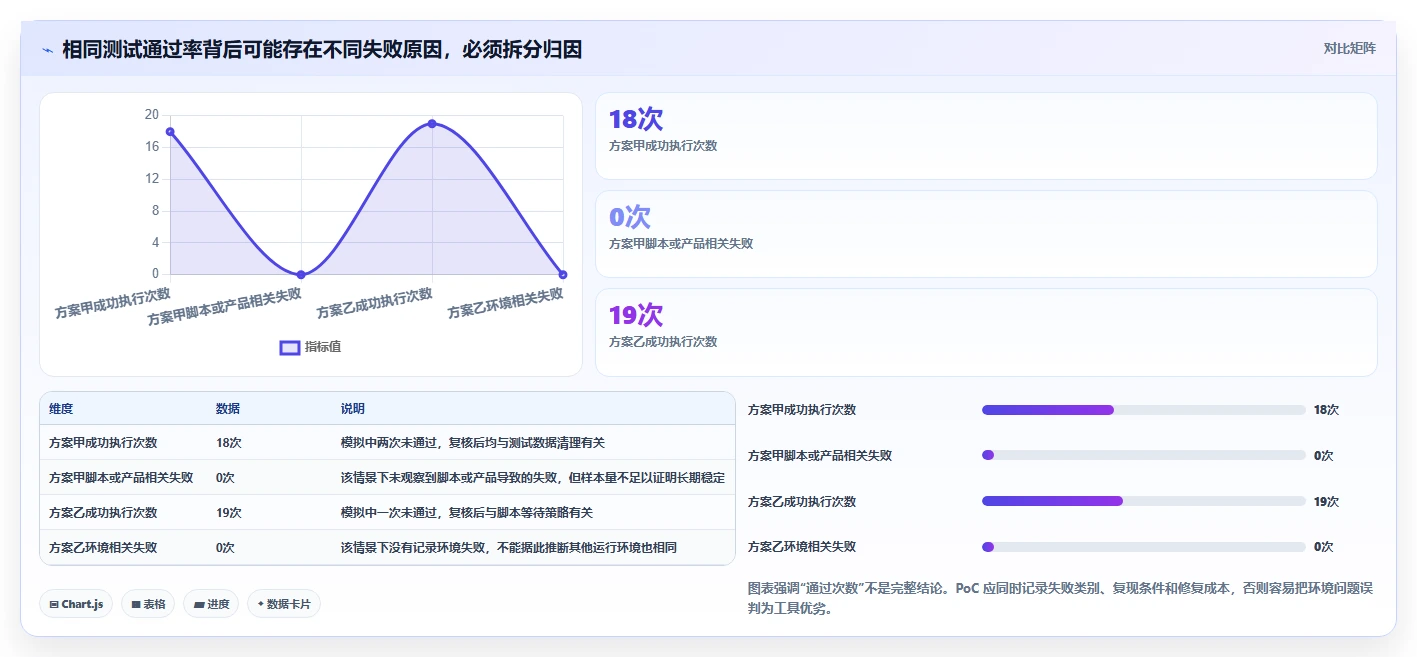Click the 方案乙成功执行次数 progress bar

(1144, 501)
